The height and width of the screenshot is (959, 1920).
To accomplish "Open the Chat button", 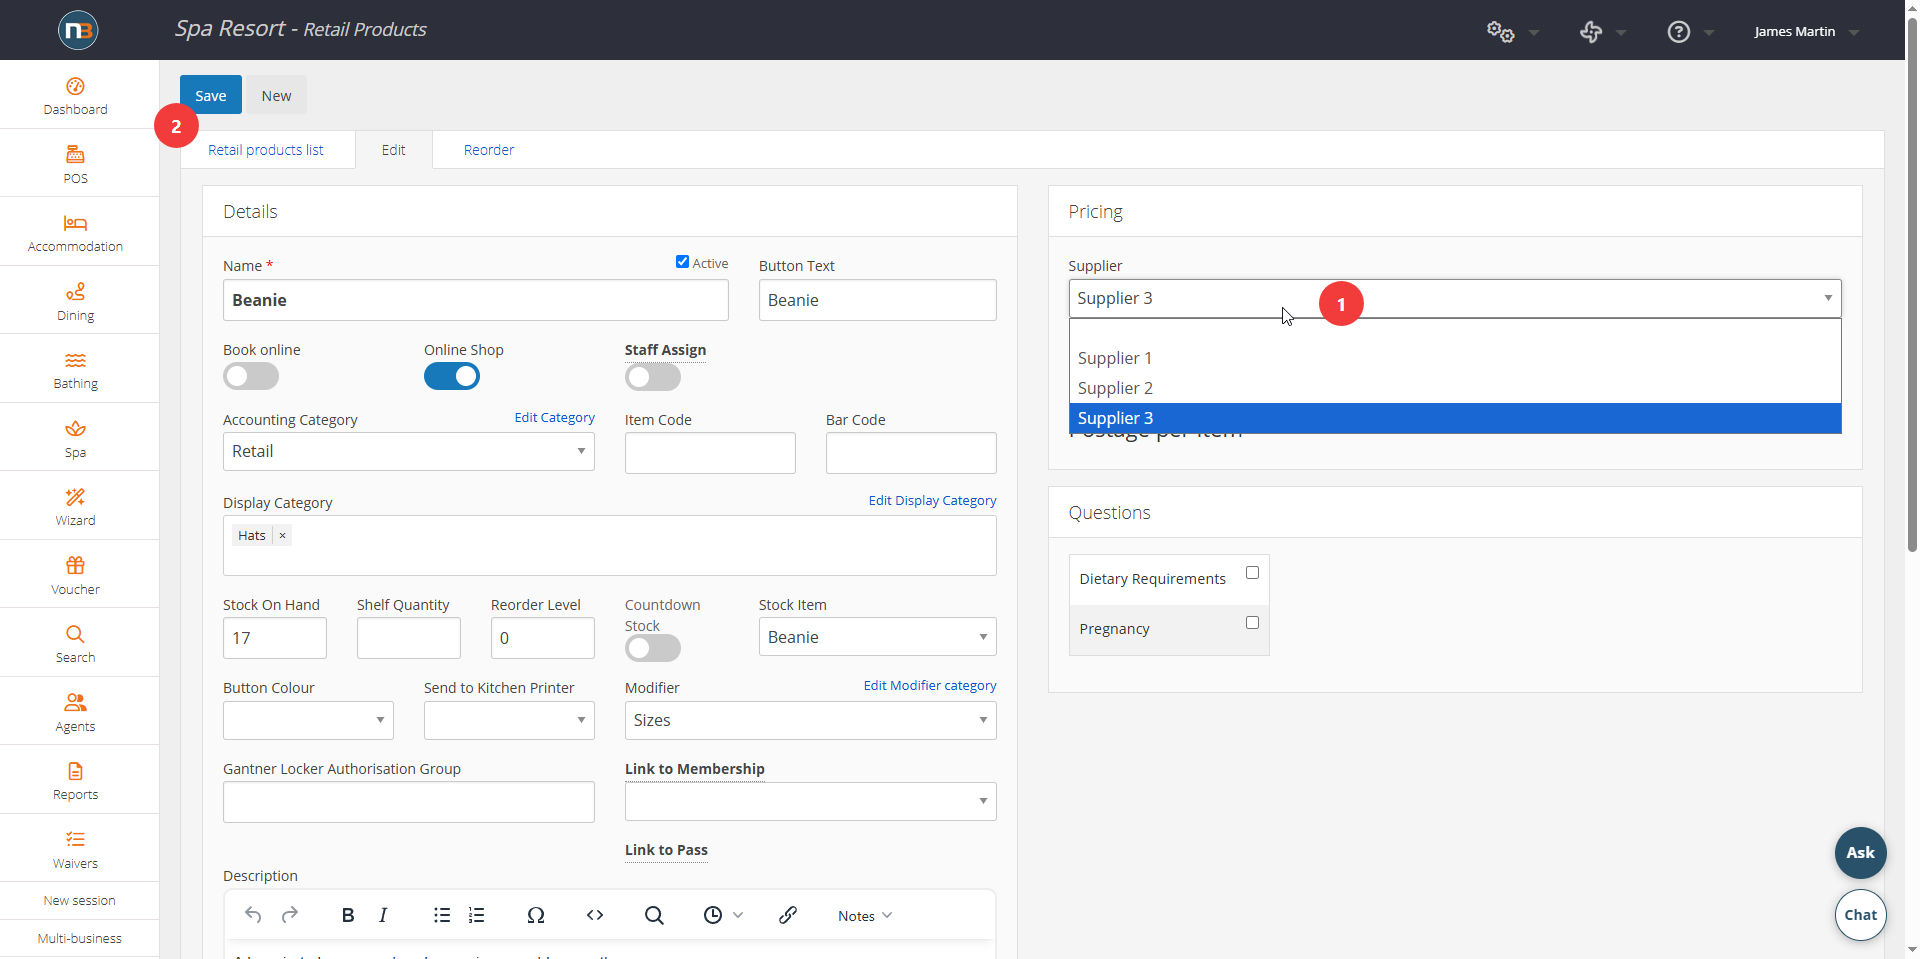I will pyautogui.click(x=1861, y=915).
